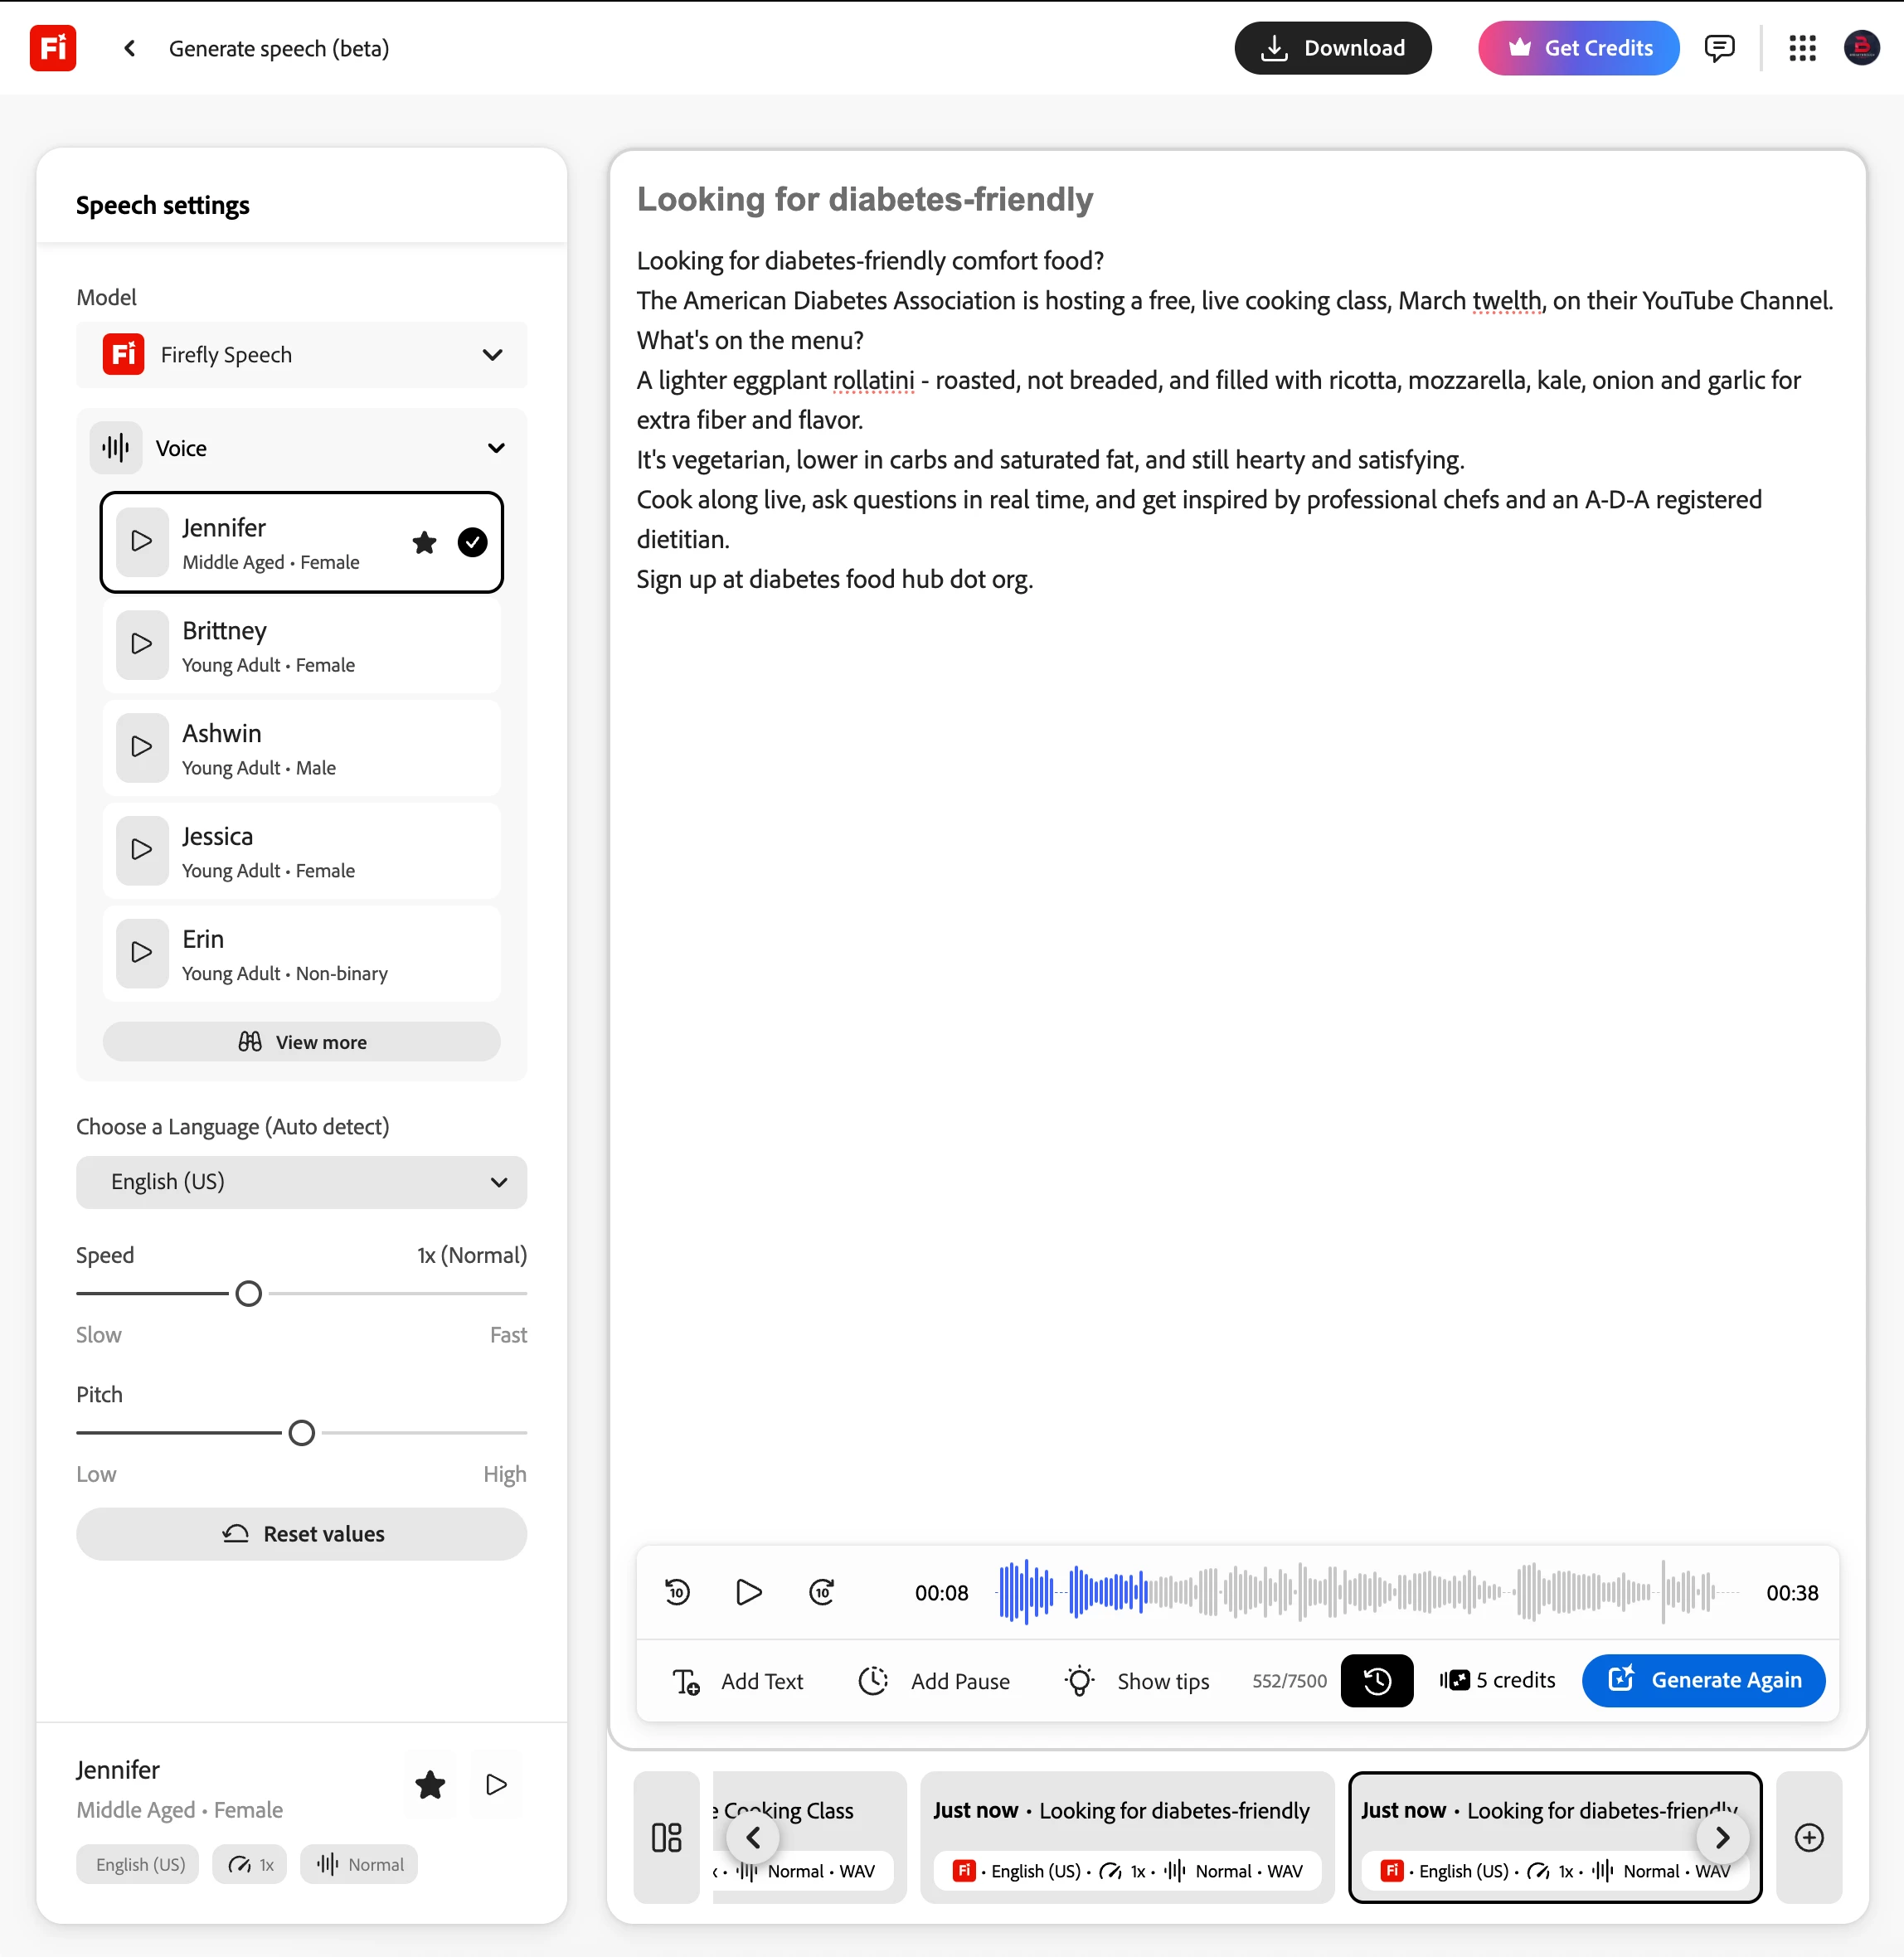Open generation history clock icon
This screenshot has width=1904, height=1957.
[1376, 1680]
